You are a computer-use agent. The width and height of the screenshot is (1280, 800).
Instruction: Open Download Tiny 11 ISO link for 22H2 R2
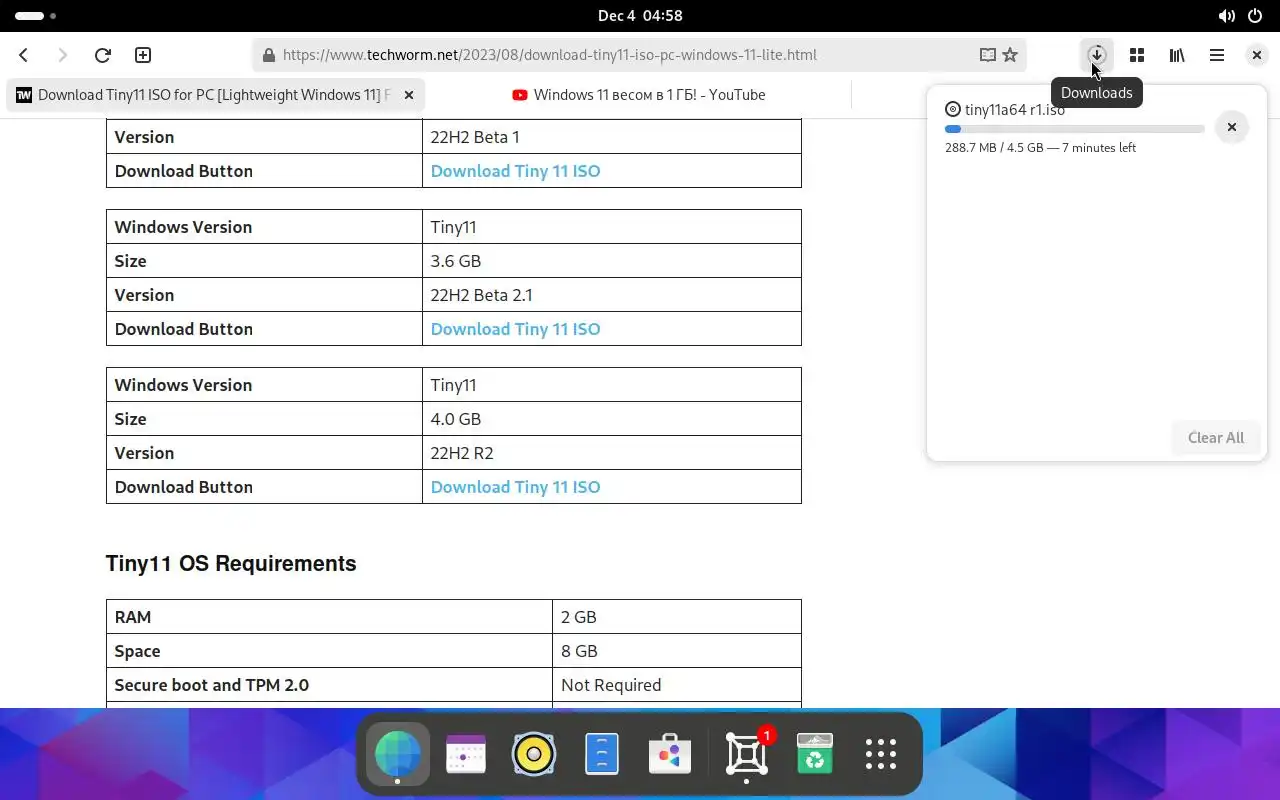[x=515, y=487]
